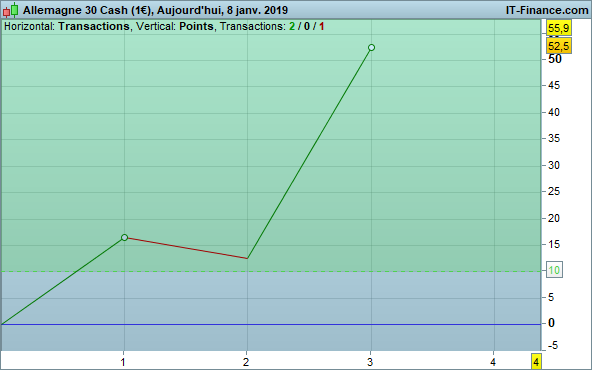Image resolution: width=592 pixels, height=370 pixels.
Task: Click the yellow 52,5 price label
Action: click(x=559, y=46)
